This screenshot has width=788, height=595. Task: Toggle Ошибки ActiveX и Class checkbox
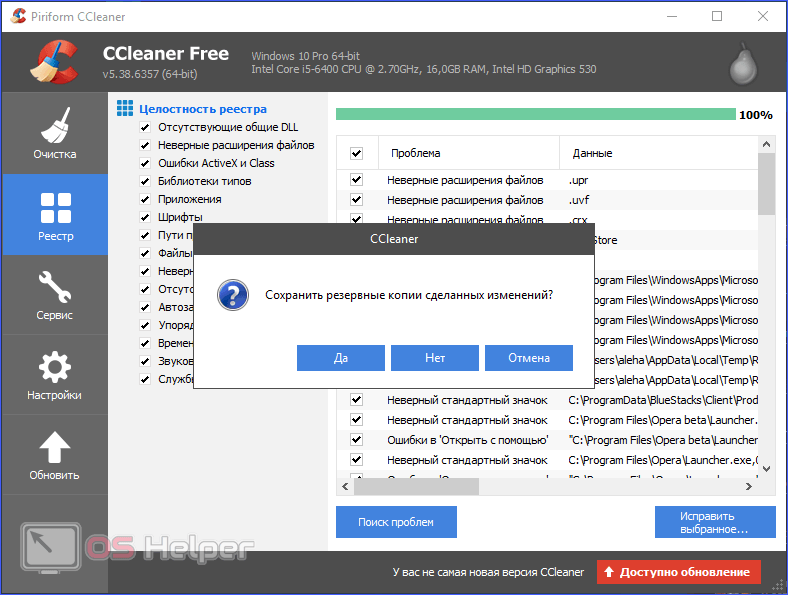(145, 163)
